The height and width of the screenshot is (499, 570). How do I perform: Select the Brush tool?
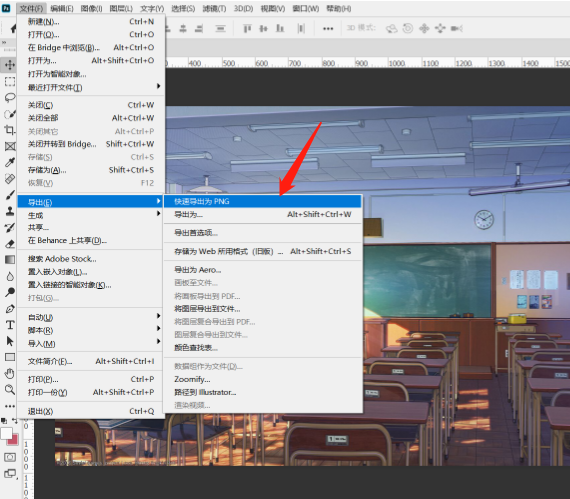coord(9,195)
